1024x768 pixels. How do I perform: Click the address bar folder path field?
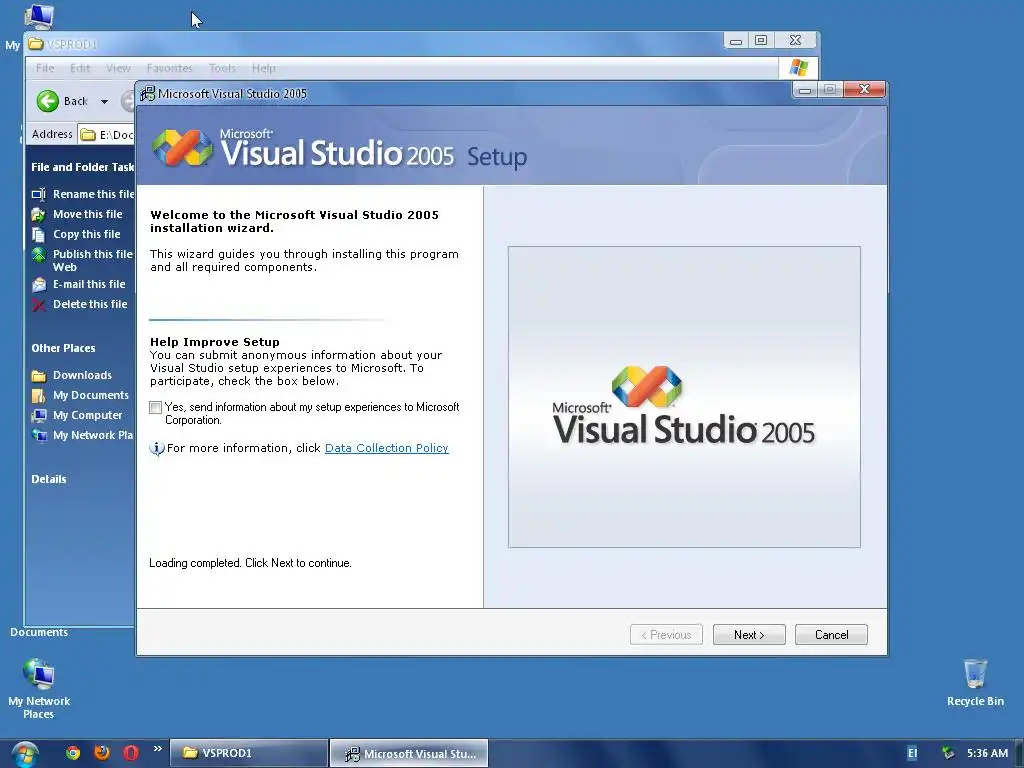108,135
